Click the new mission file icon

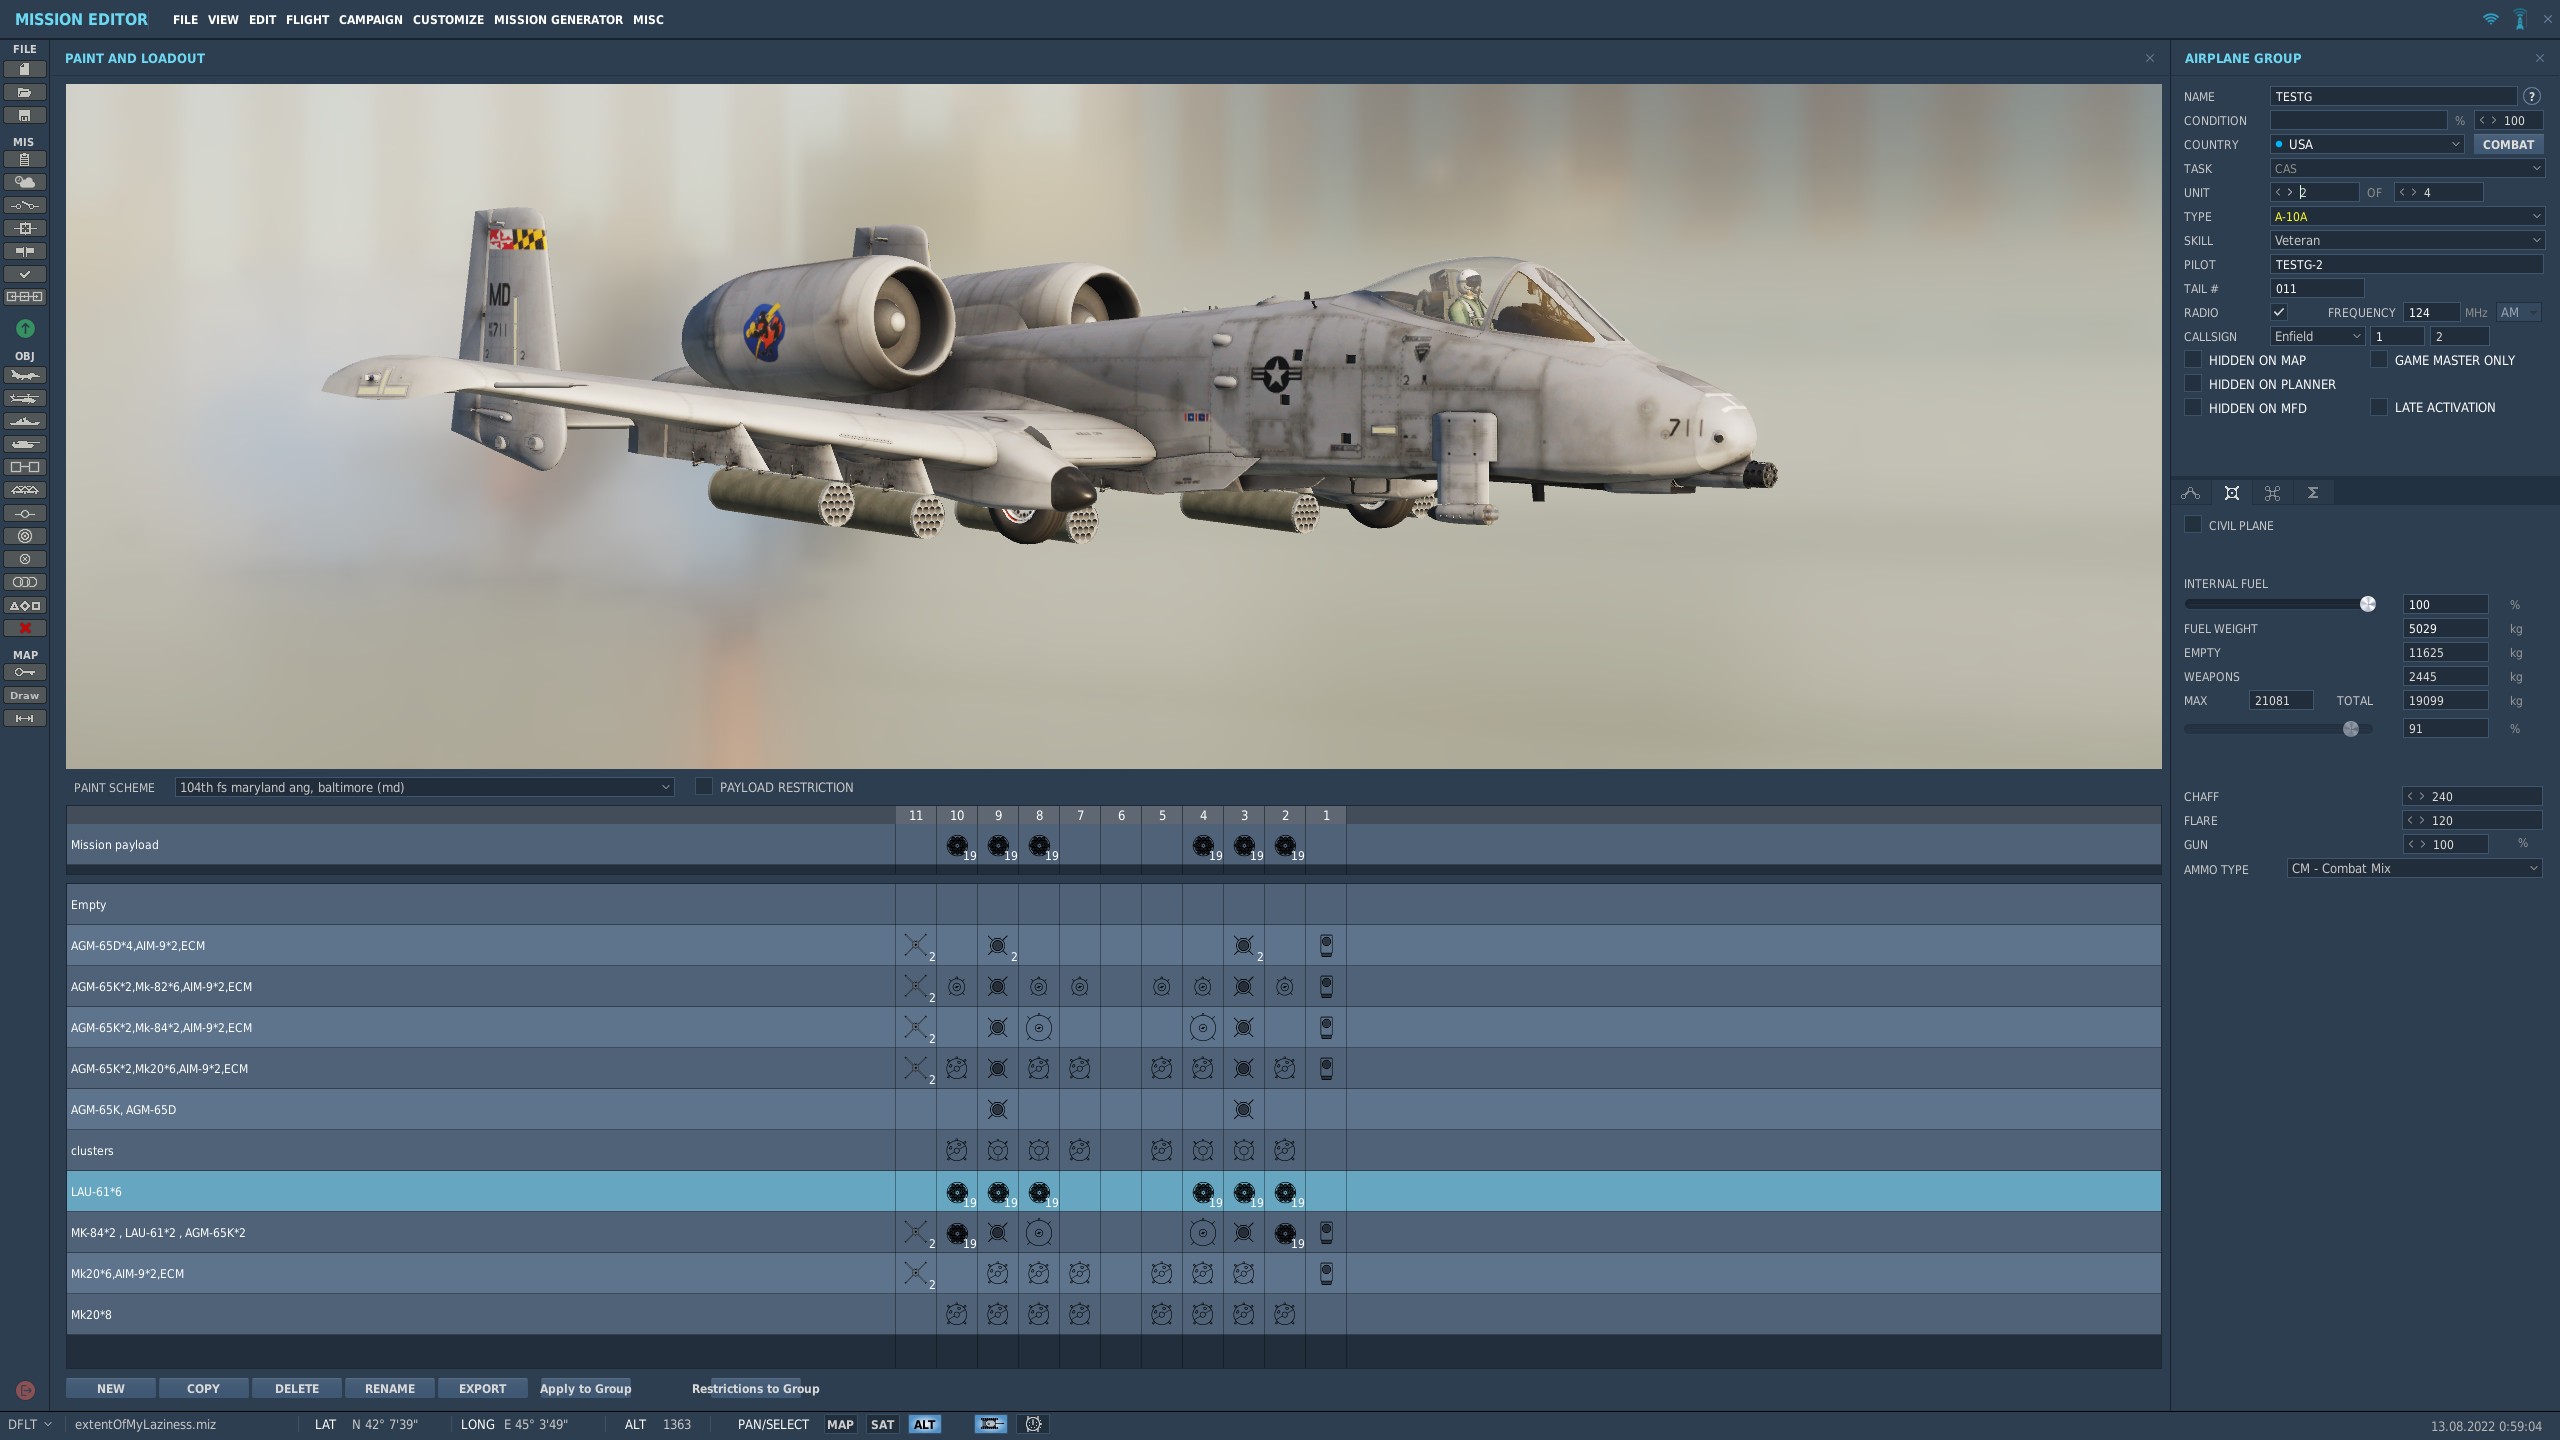[x=25, y=69]
